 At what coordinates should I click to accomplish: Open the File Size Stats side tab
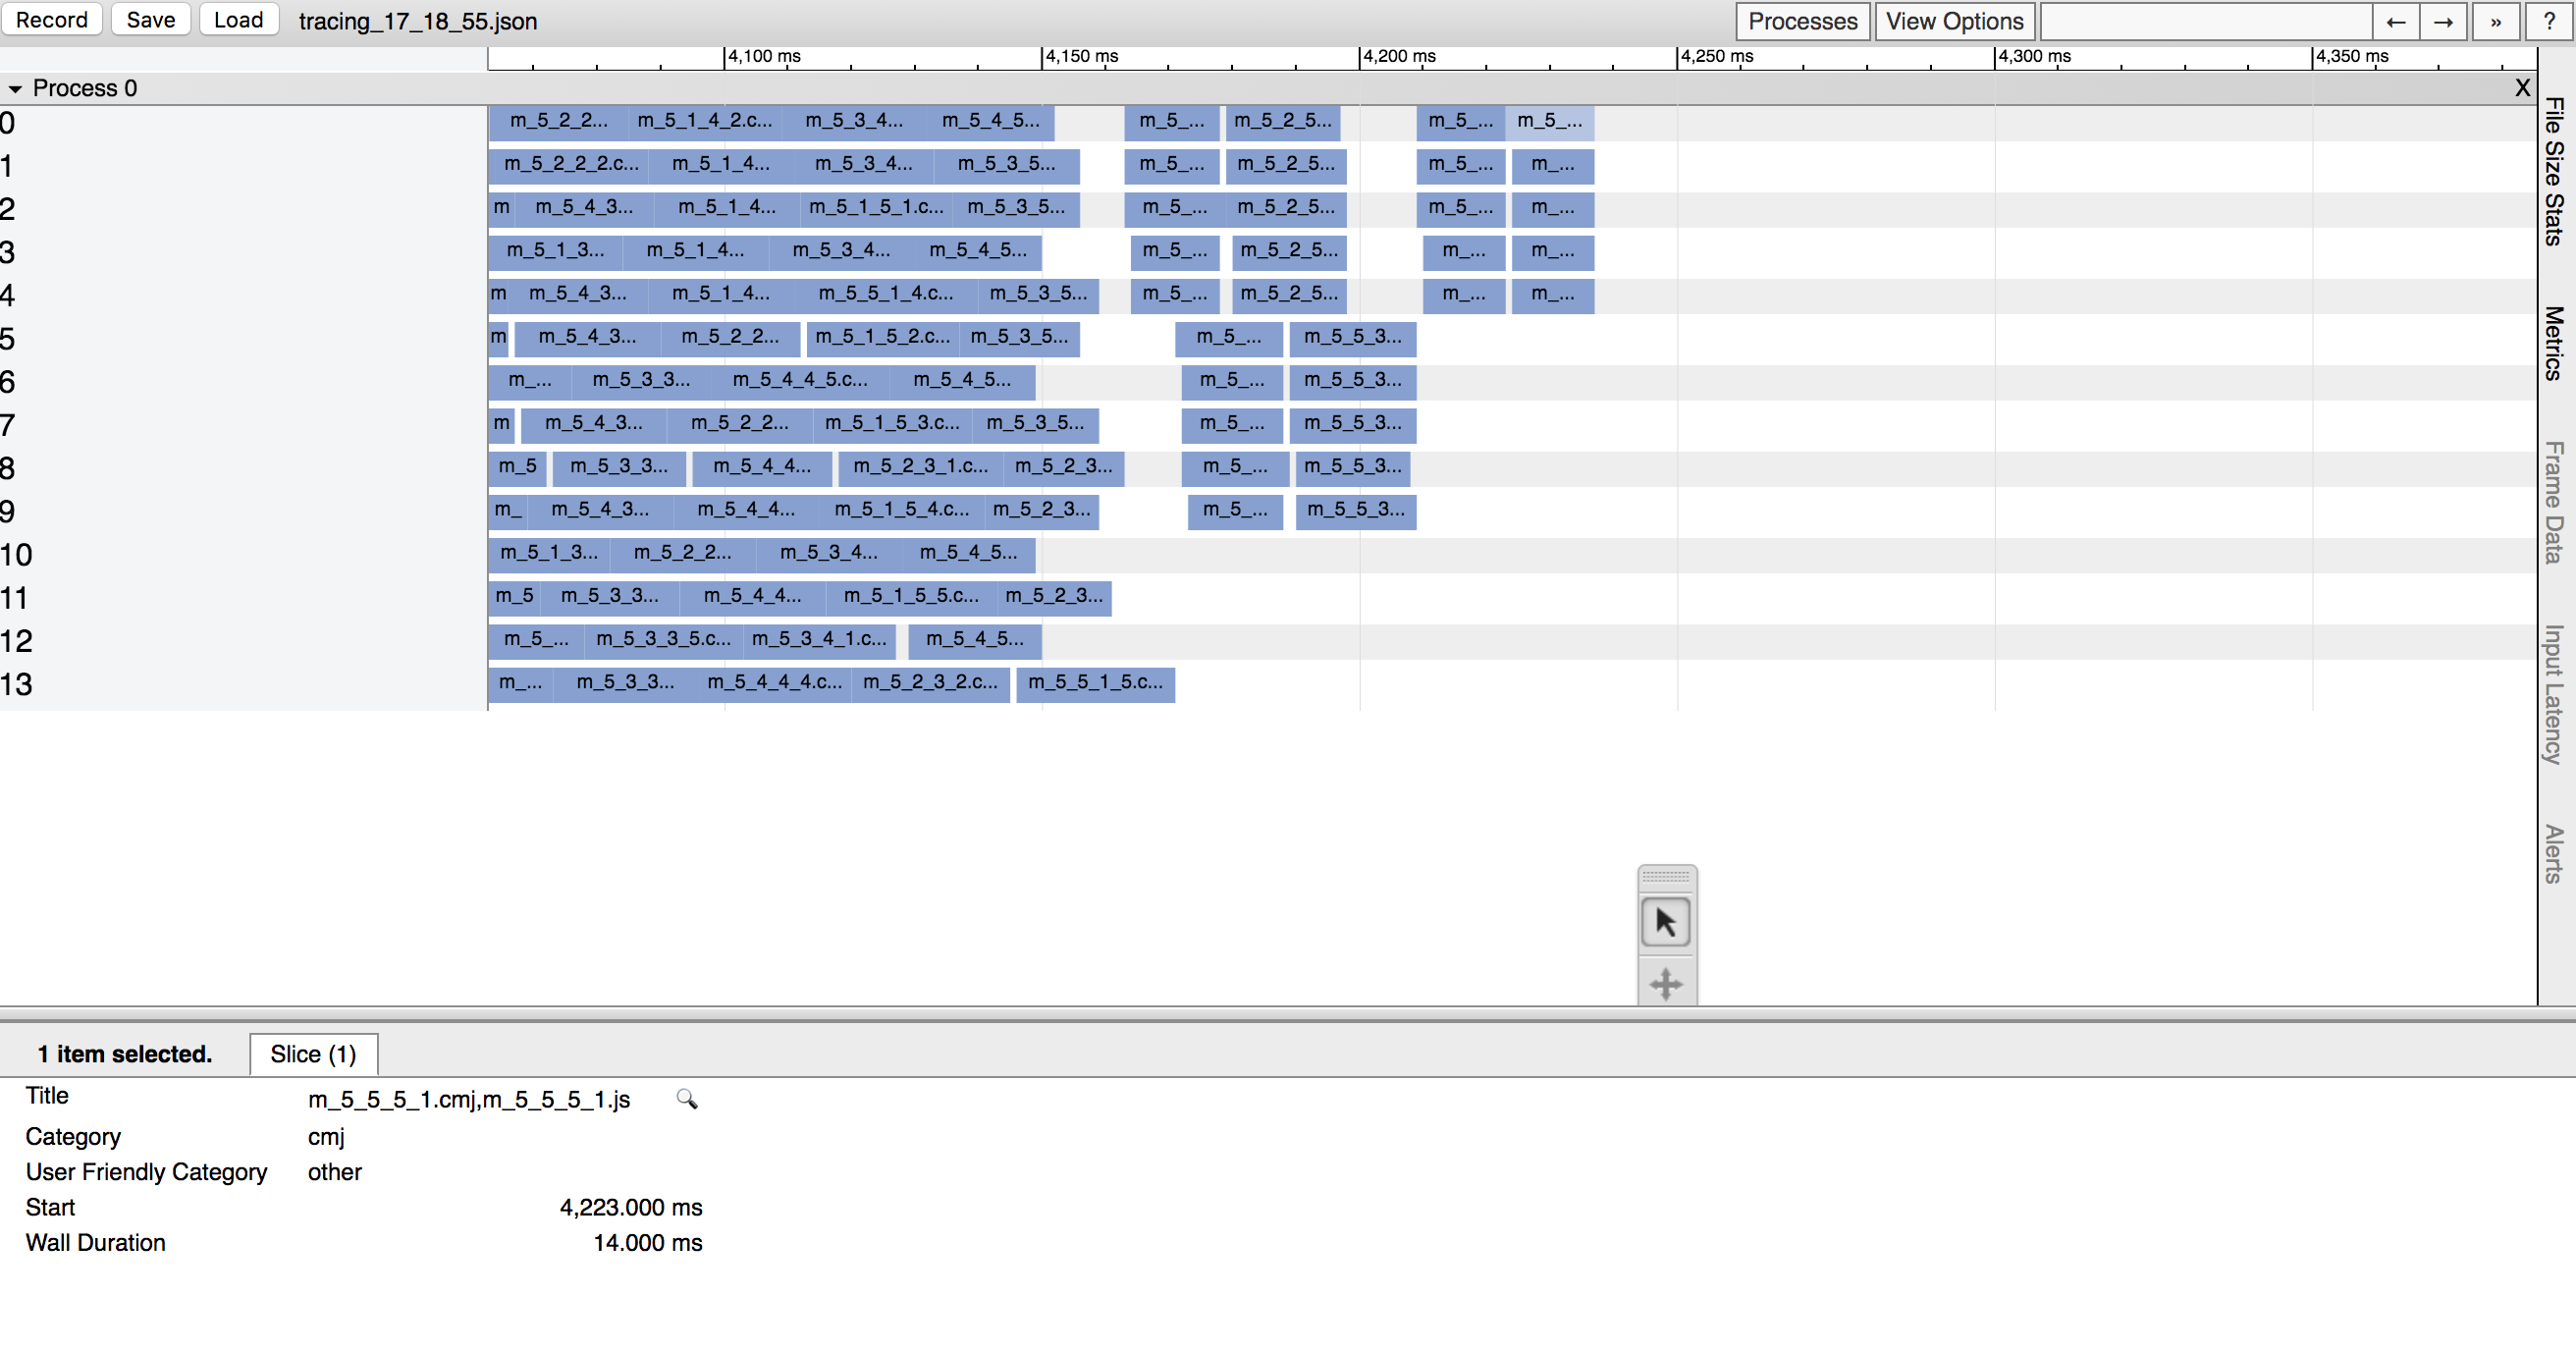2554,170
